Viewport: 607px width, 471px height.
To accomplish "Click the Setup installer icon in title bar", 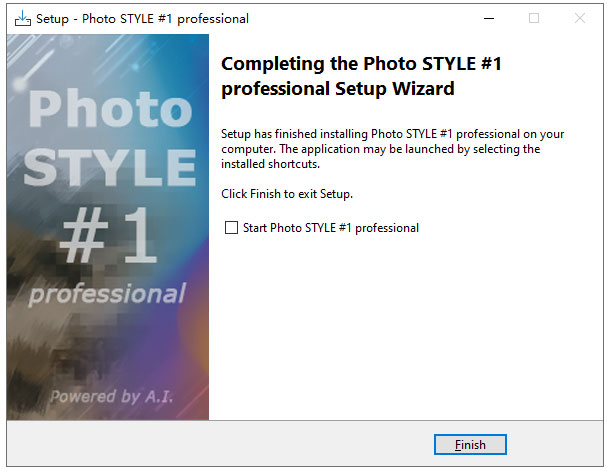I will 22,18.
